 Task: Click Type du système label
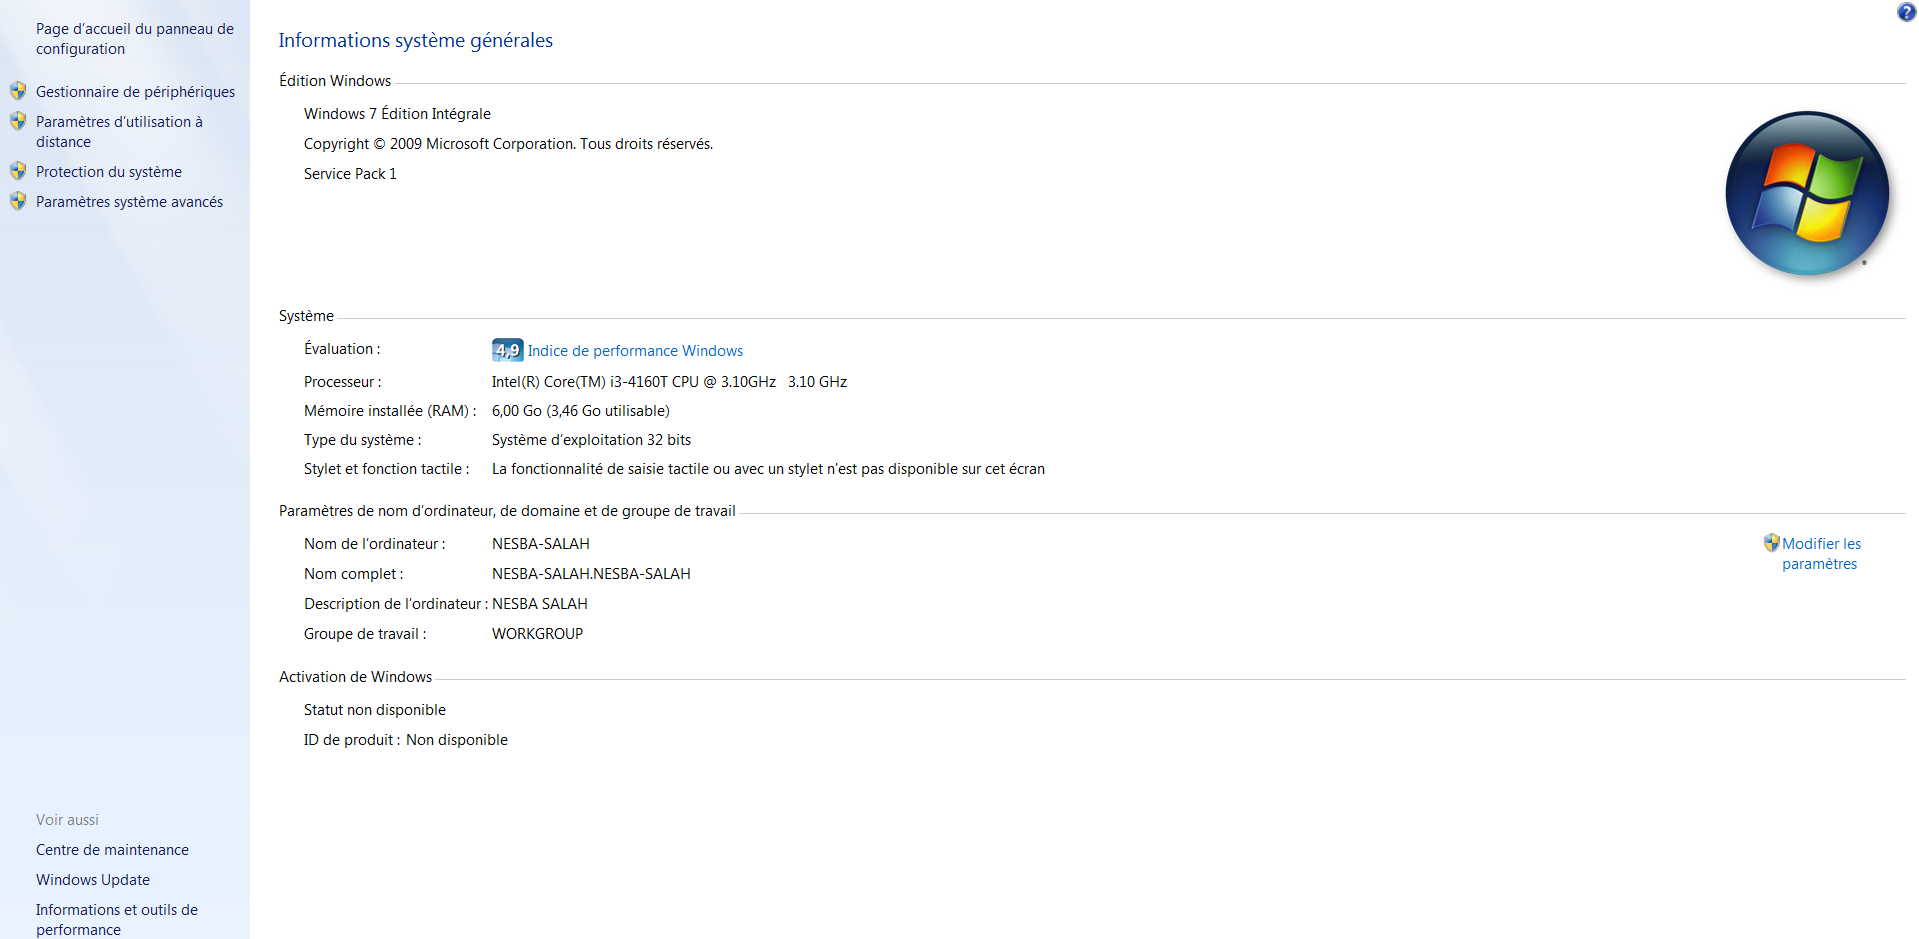pyautogui.click(x=362, y=440)
